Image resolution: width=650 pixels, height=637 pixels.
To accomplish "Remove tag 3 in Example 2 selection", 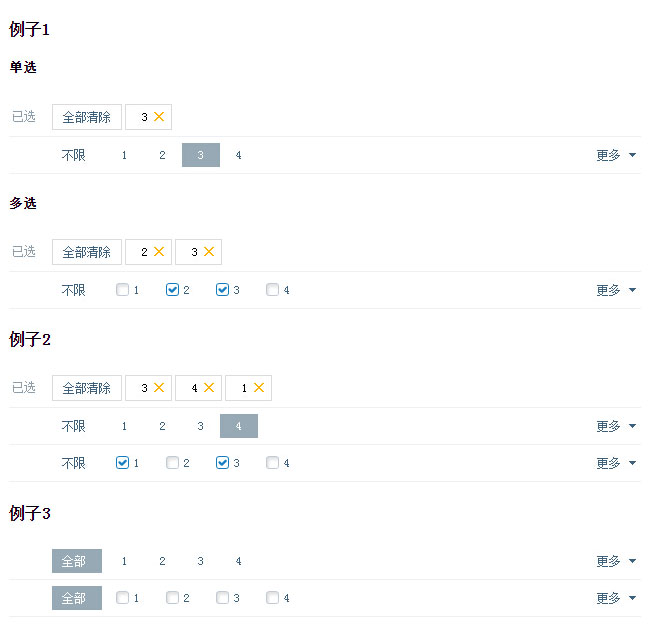I will point(159,388).
